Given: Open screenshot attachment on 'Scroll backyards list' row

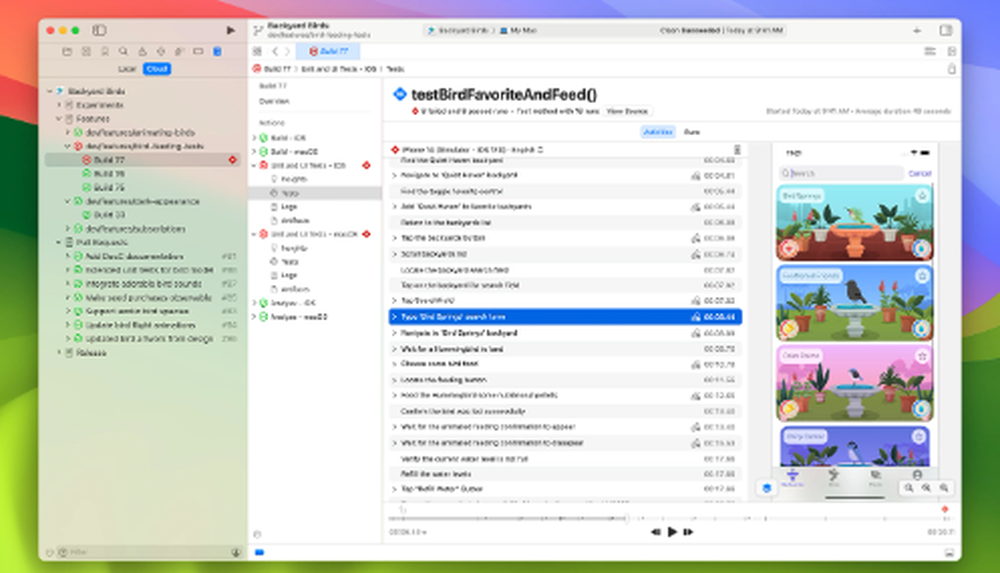Looking at the screenshot, I should (x=695, y=254).
